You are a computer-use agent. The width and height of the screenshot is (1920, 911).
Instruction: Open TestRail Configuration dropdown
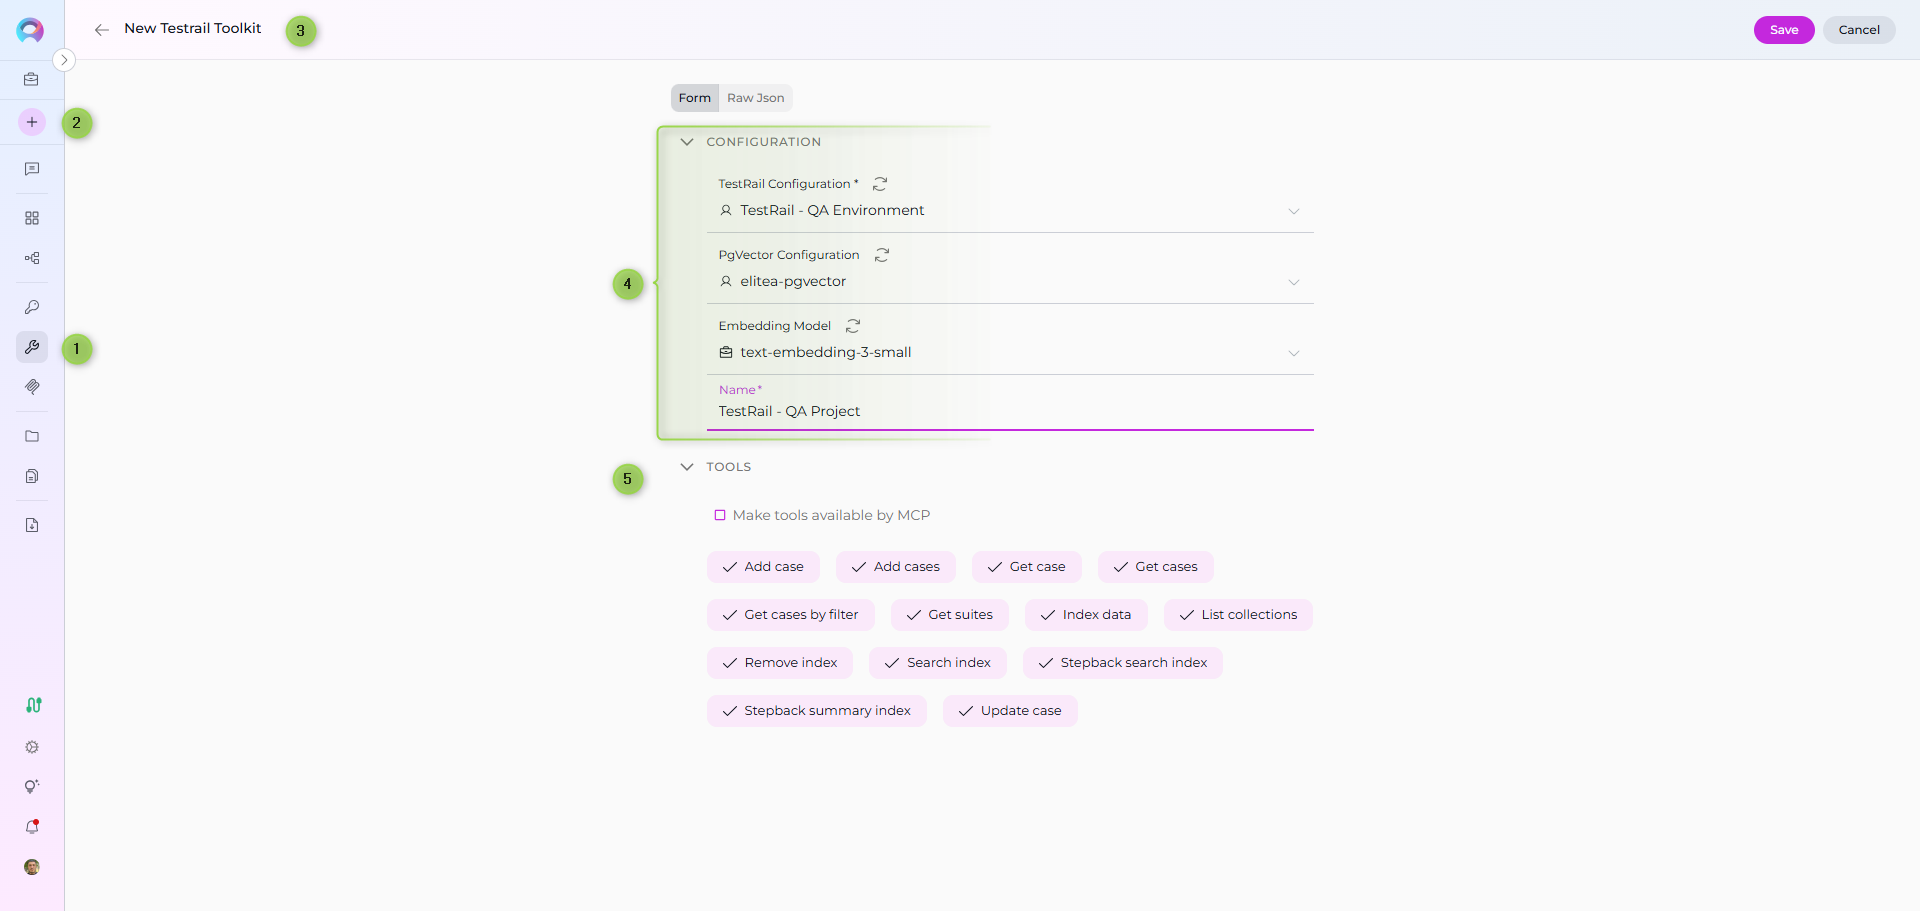click(1294, 211)
